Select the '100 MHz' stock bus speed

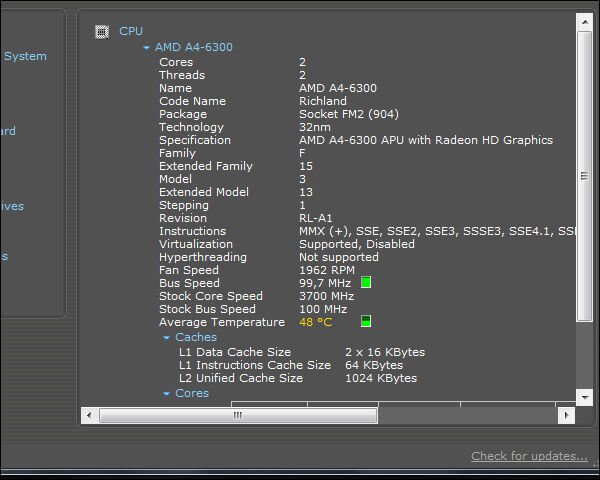[323, 309]
